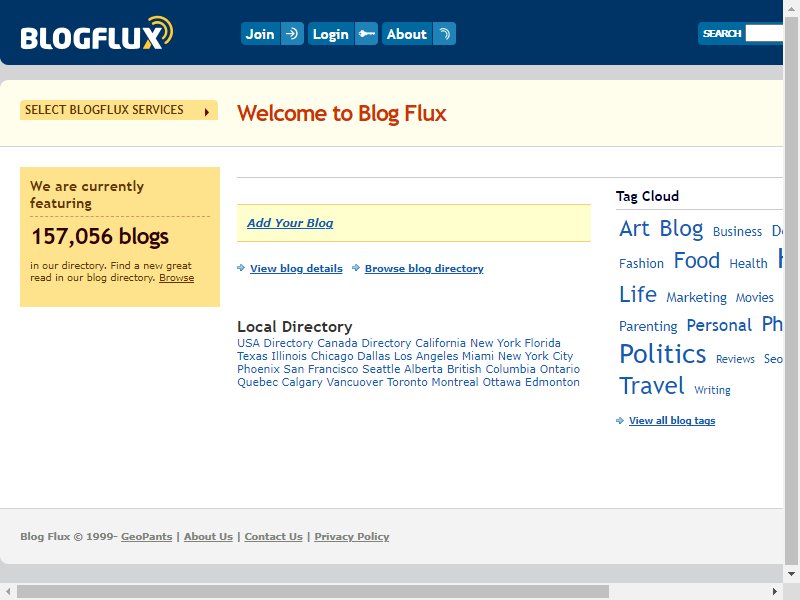Select Phoenix in Local Directory
Viewport: 800px width, 600px height.
[259, 369]
